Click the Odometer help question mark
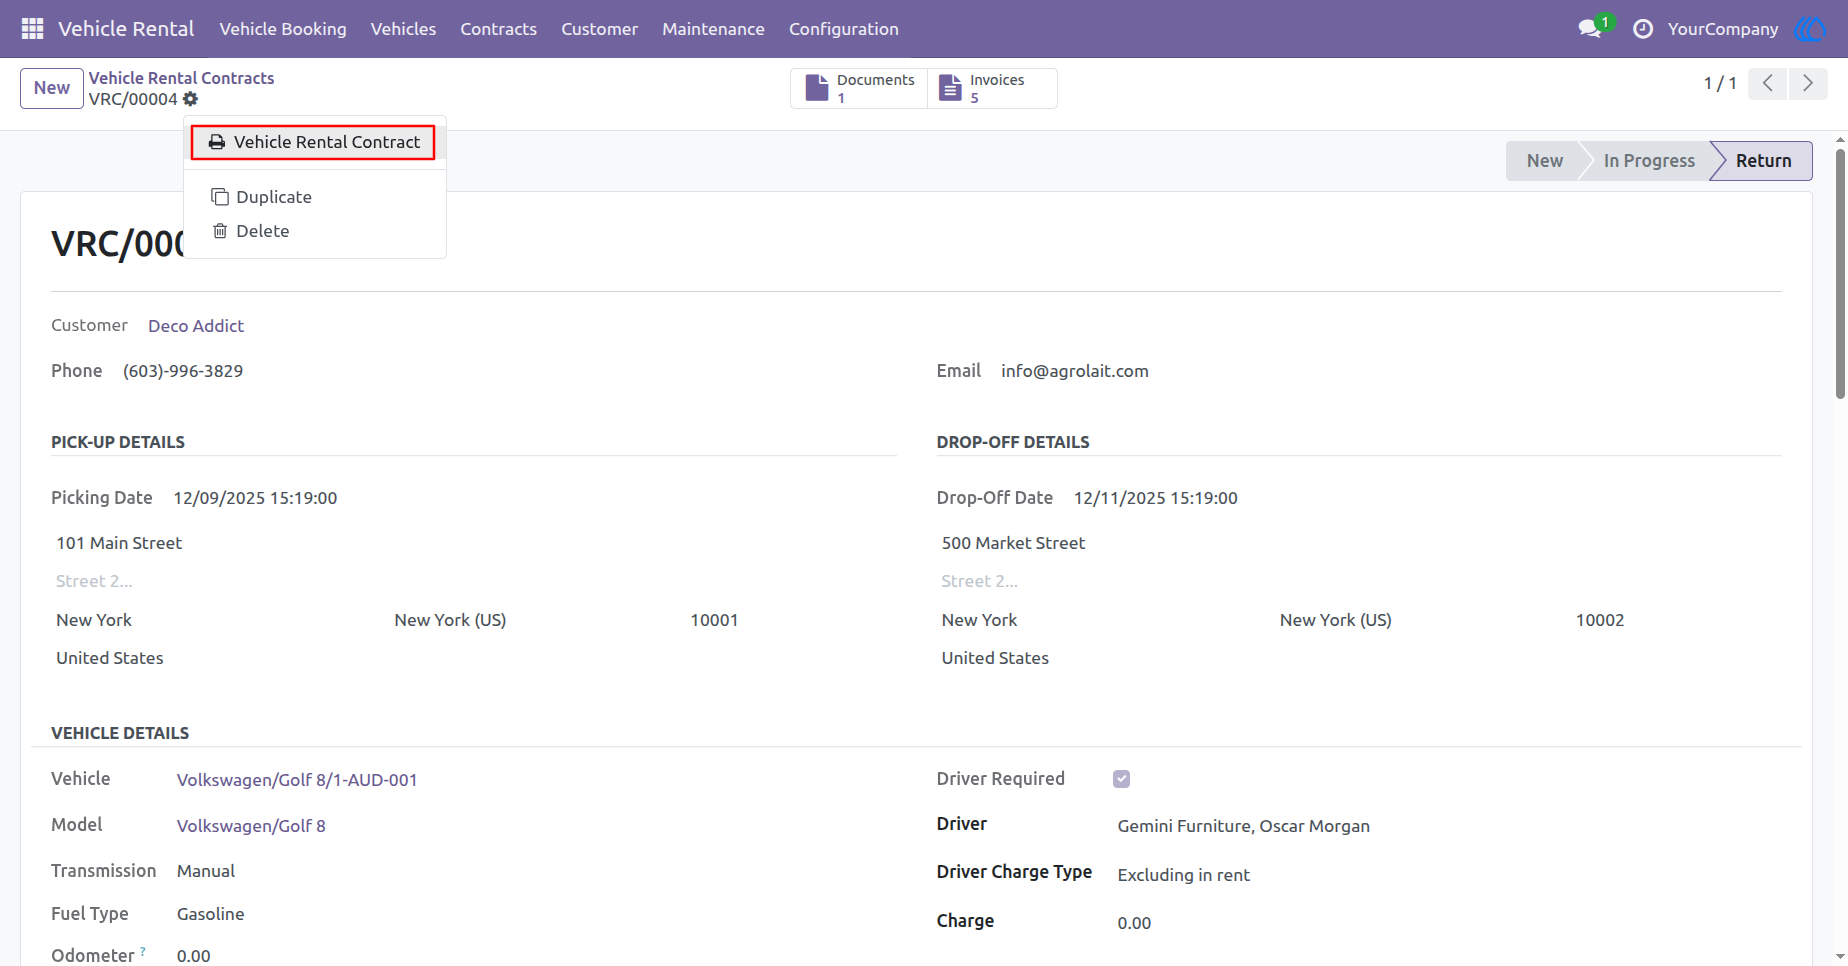Screen dimensions: 1848x966 143,950
